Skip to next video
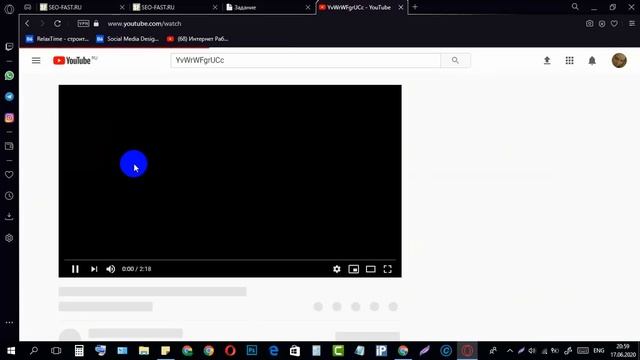The height and width of the screenshot is (360, 640). 94,269
